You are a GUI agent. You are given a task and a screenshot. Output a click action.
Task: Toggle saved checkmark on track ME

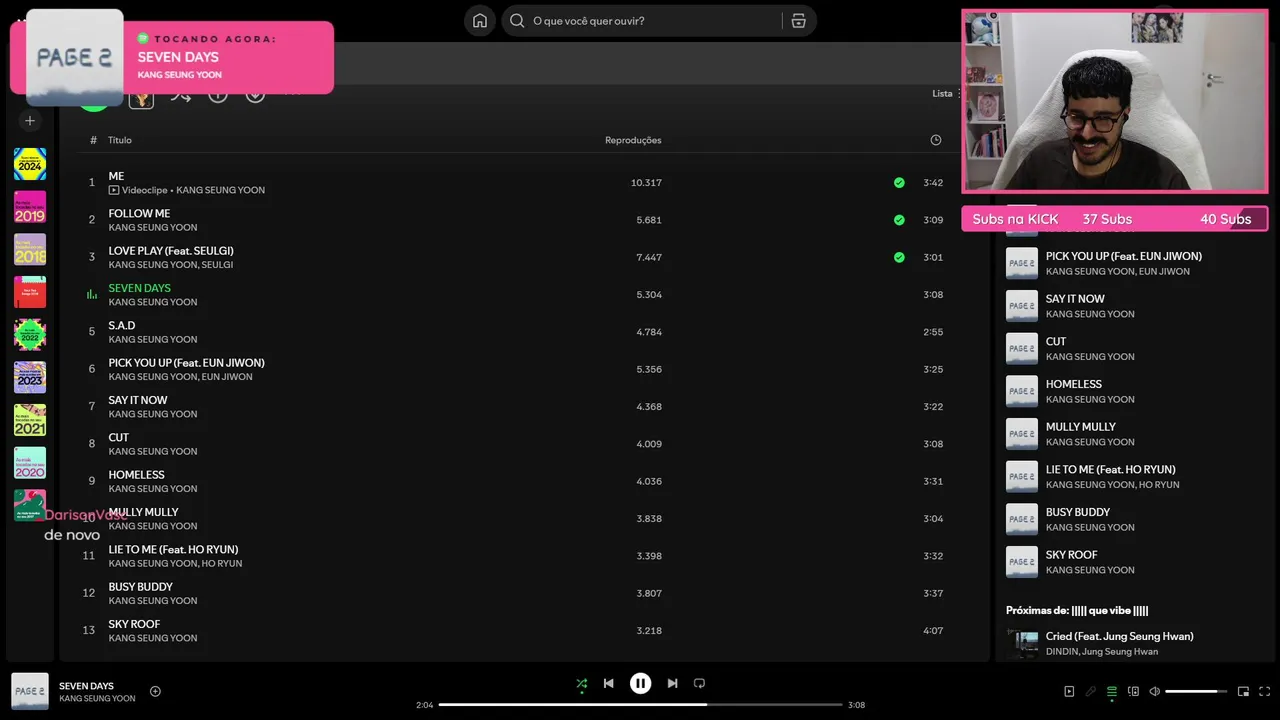pyautogui.click(x=899, y=183)
